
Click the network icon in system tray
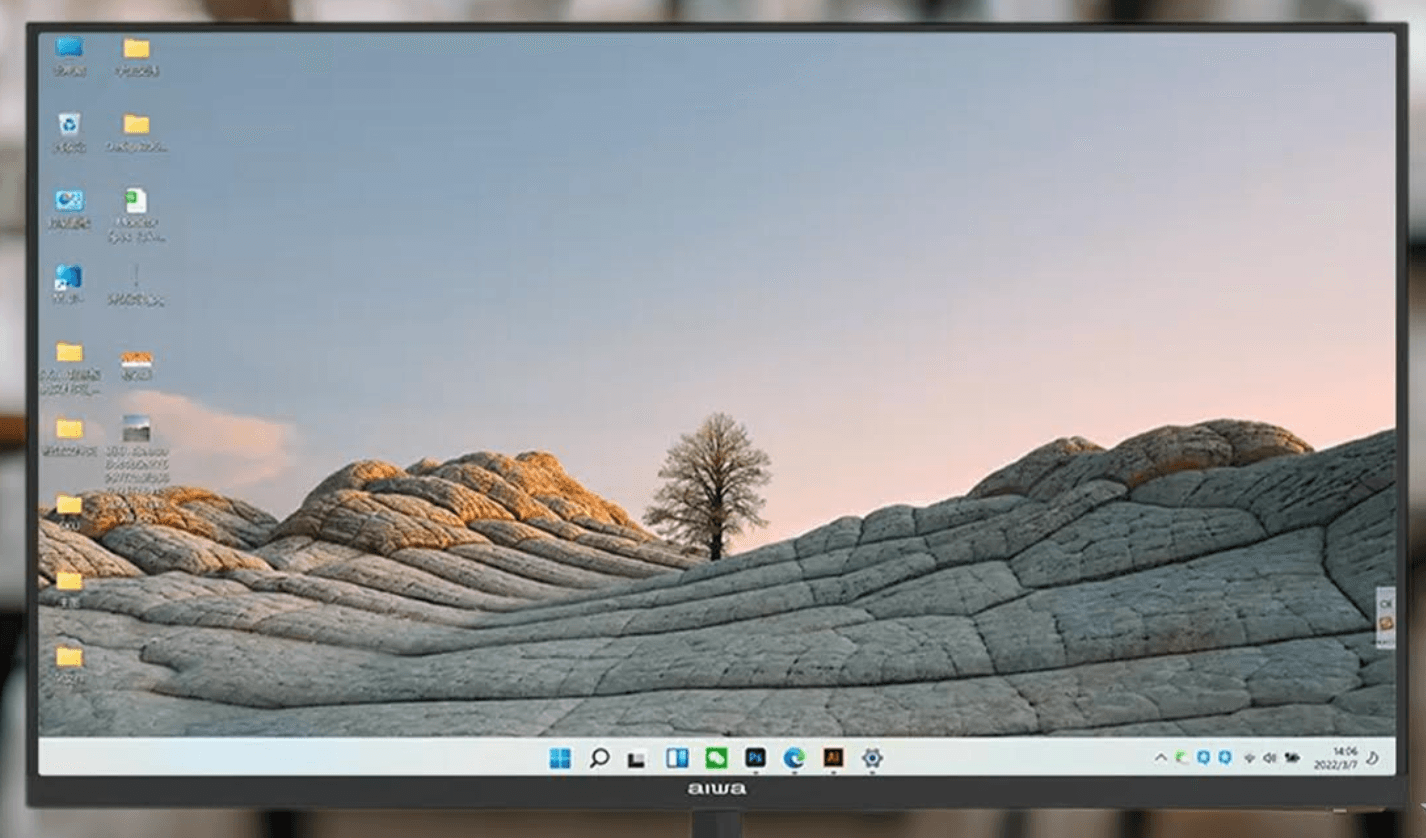(1249, 758)
